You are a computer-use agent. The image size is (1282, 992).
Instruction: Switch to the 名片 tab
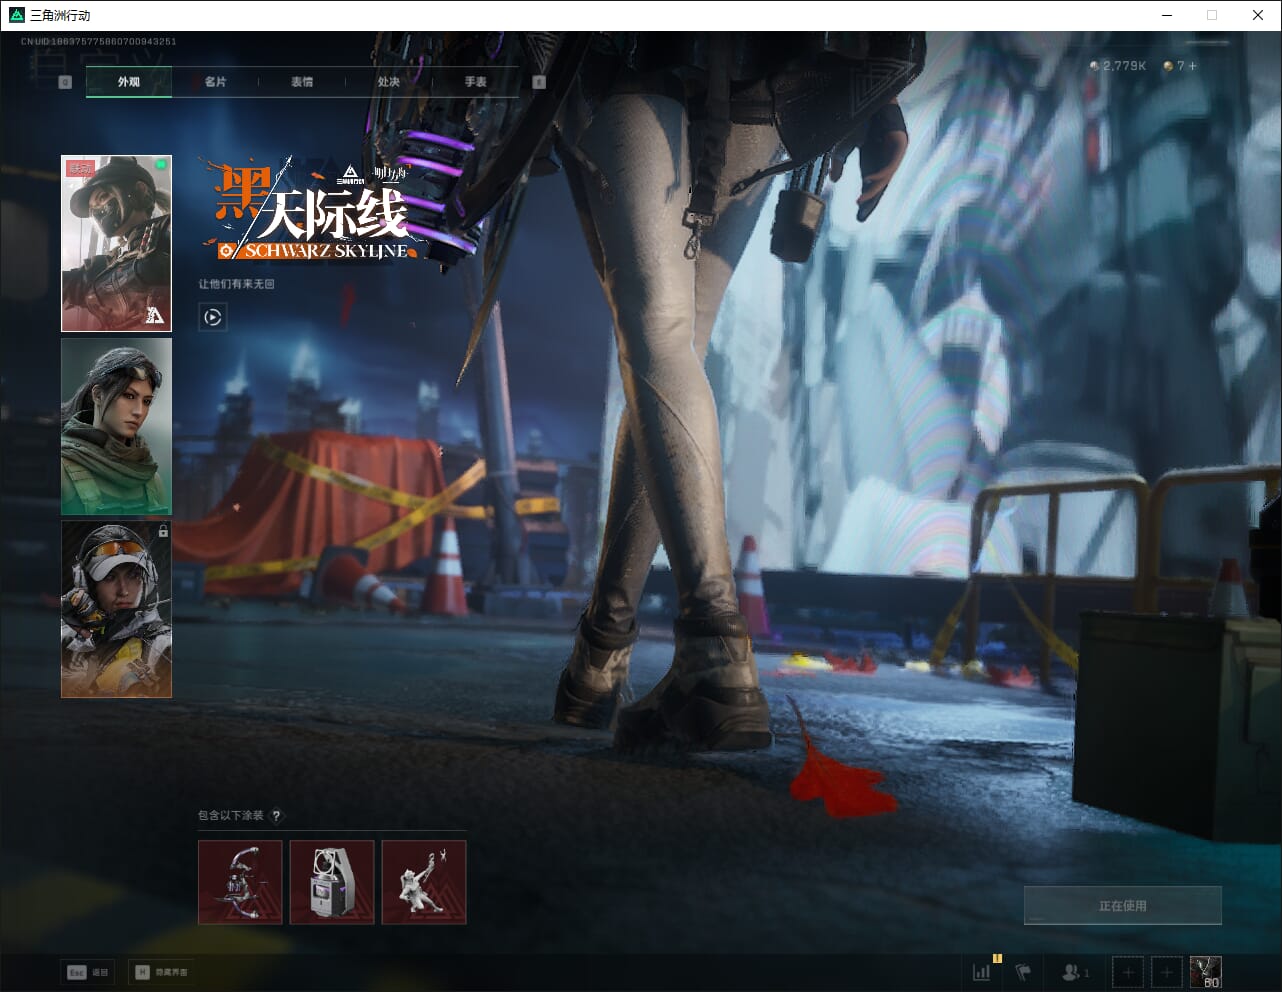(x=215, y=82)
